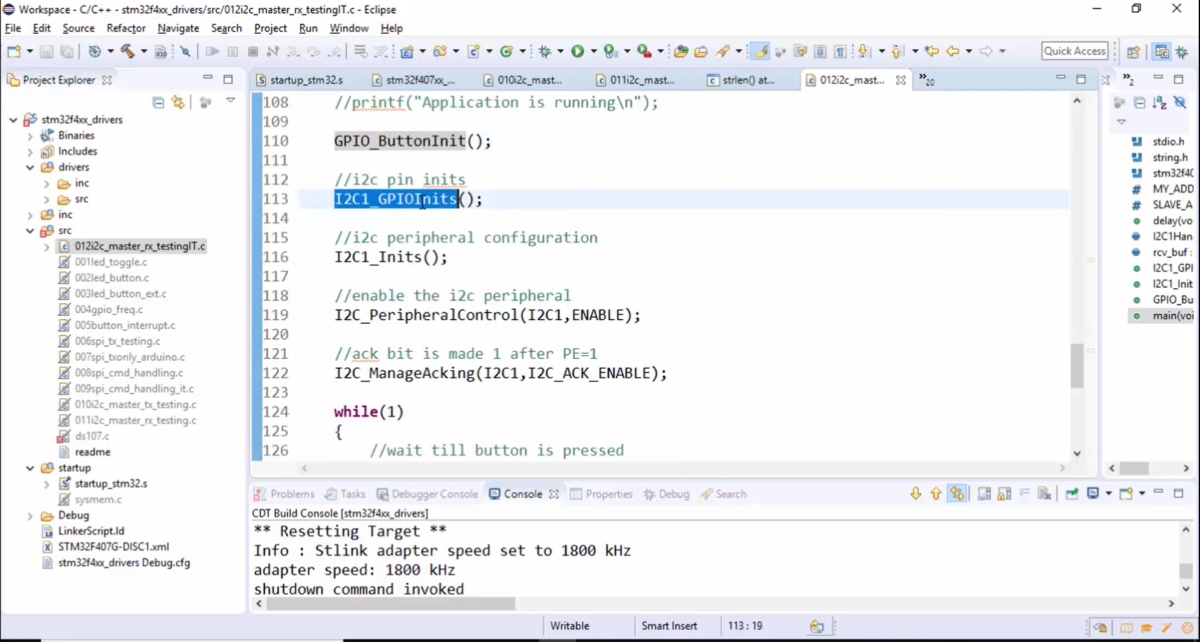
Task: Click Collapse All in Project Explorer
Action: (158, 102)
